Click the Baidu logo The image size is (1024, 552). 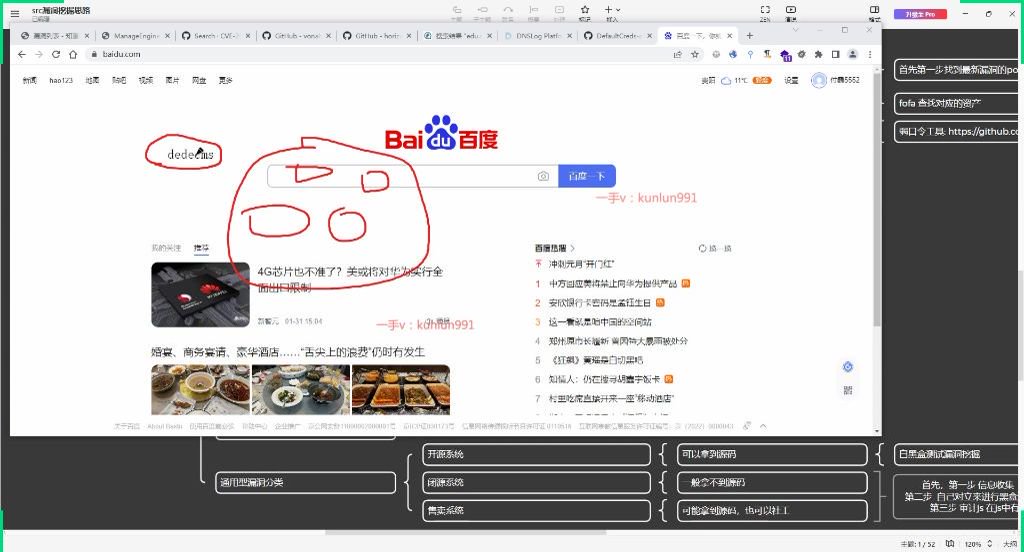pyautogui.click(x=441, y=133)
